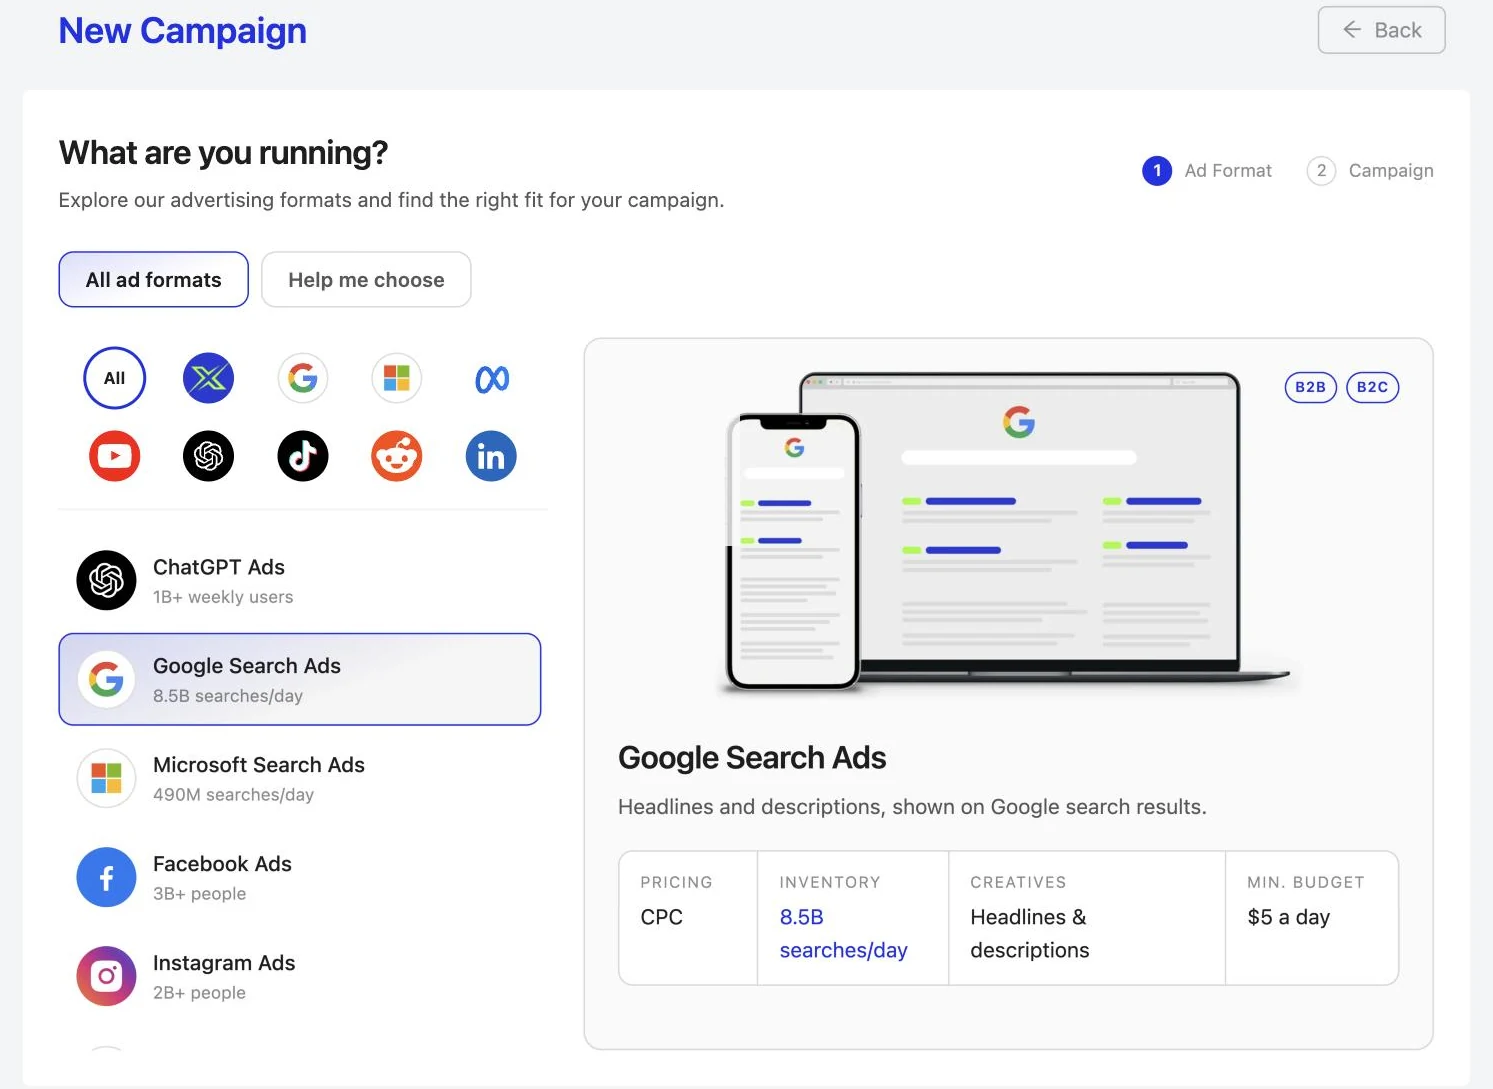1493x1089 pixels.
Task: Filter ad formats by Meta icon
Action: (x=491, y=378)
